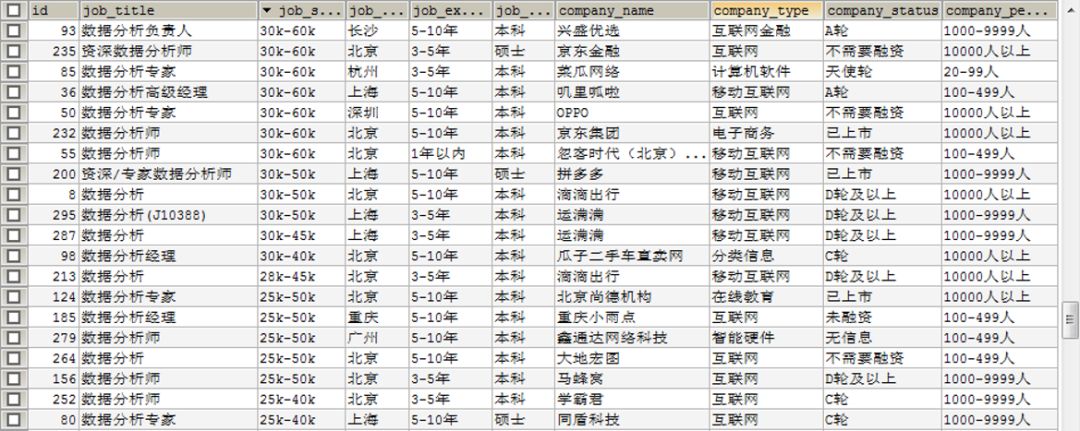Viewport: 1080px width, 431px height.
Task: Click the salary cell 28k-45k
Action: [x=302, y=277]
